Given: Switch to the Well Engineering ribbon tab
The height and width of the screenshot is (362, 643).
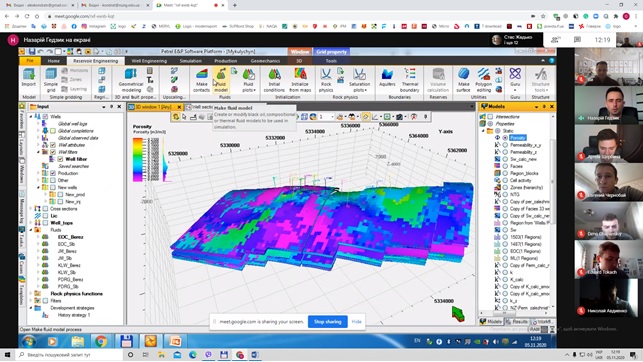Looking at the screenshot, I should click(149, 61).
